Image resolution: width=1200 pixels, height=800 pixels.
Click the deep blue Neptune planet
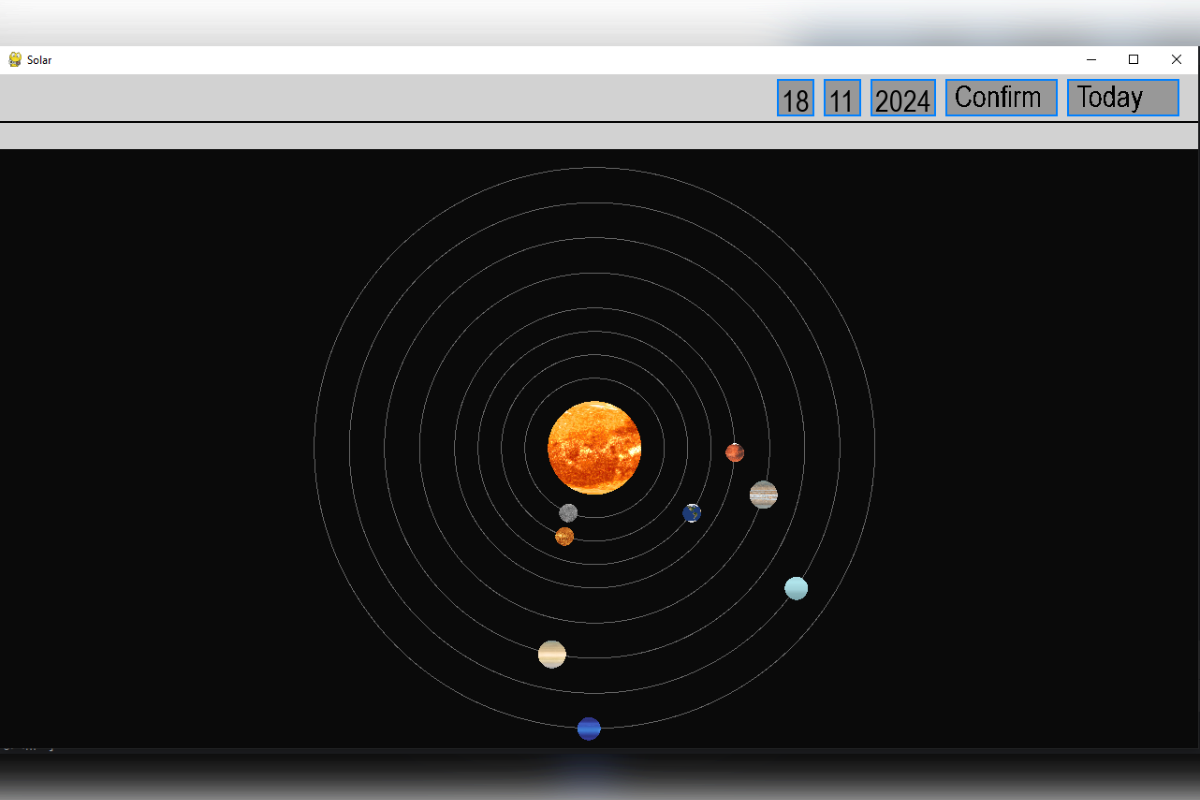(x=589, y=728)
